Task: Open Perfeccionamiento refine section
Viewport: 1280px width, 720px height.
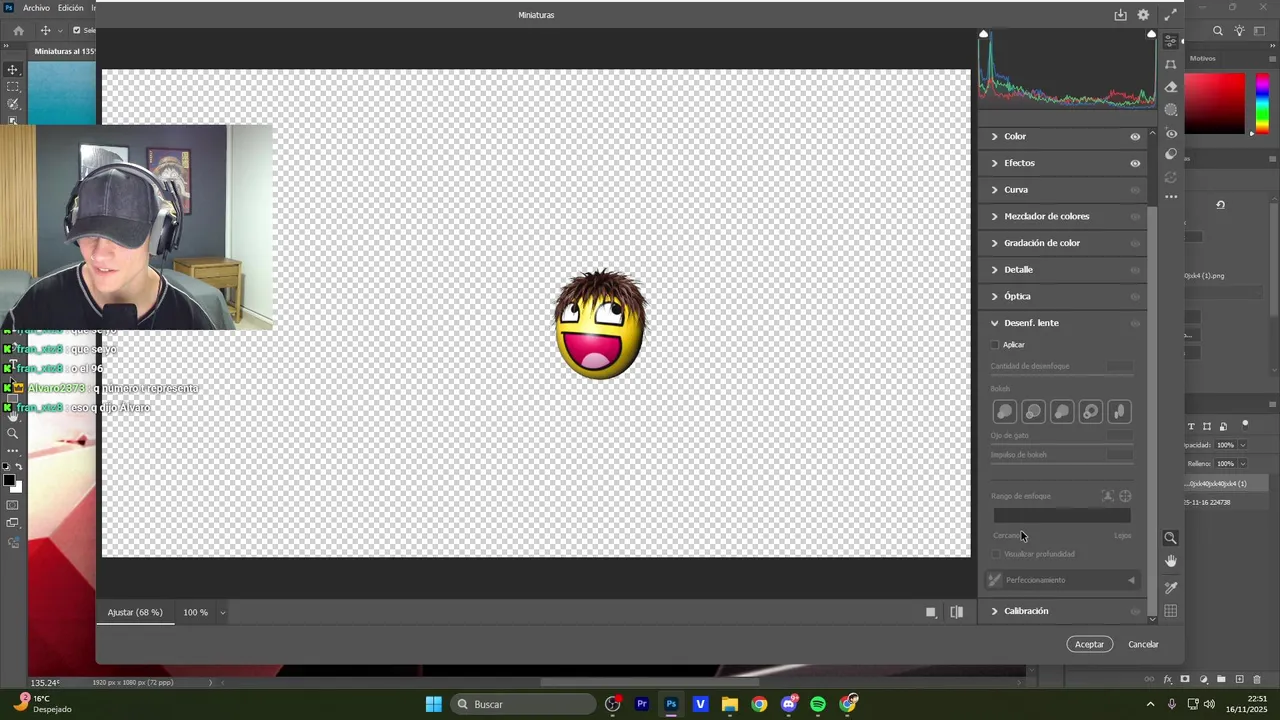Action: coord(1063,580)
